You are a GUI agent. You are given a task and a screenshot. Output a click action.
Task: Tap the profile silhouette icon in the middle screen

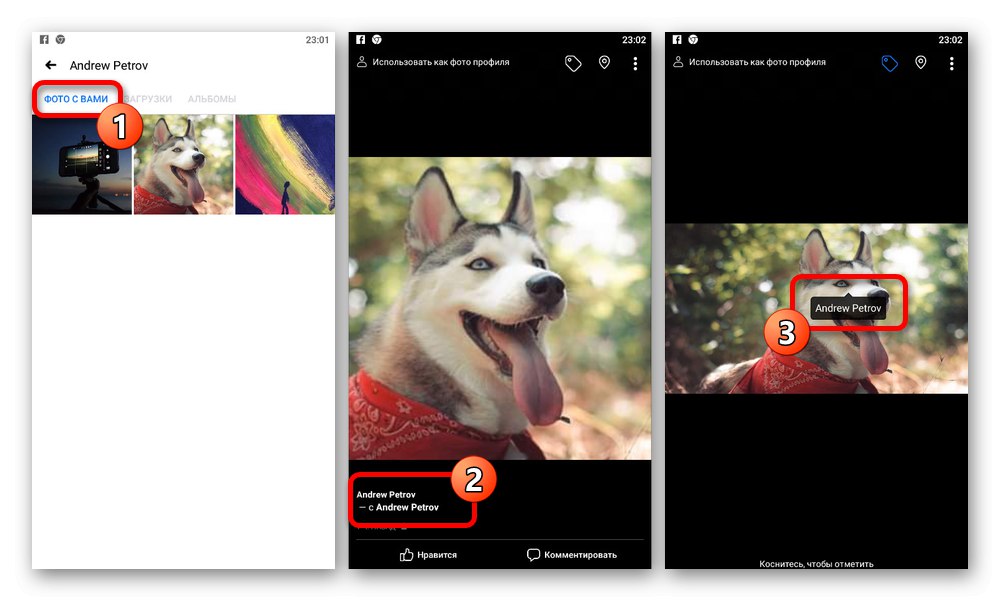click(362, 62)
